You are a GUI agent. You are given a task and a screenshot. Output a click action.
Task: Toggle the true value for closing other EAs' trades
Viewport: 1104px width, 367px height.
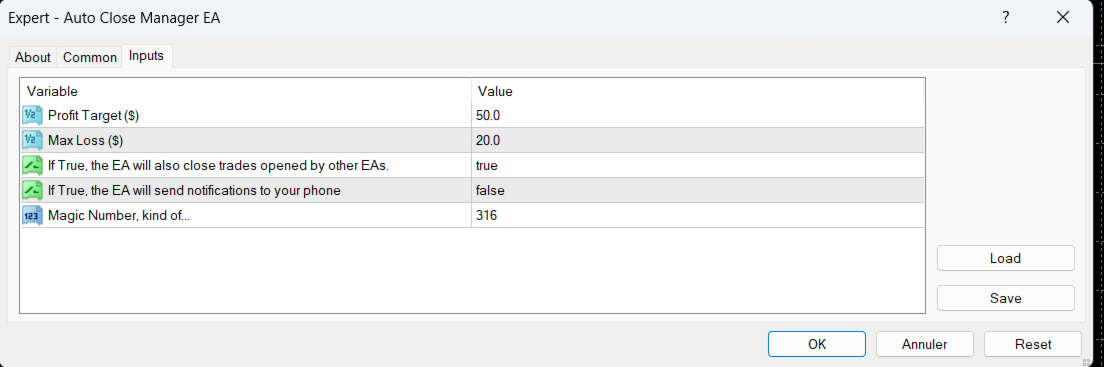[x=697, y=166]
